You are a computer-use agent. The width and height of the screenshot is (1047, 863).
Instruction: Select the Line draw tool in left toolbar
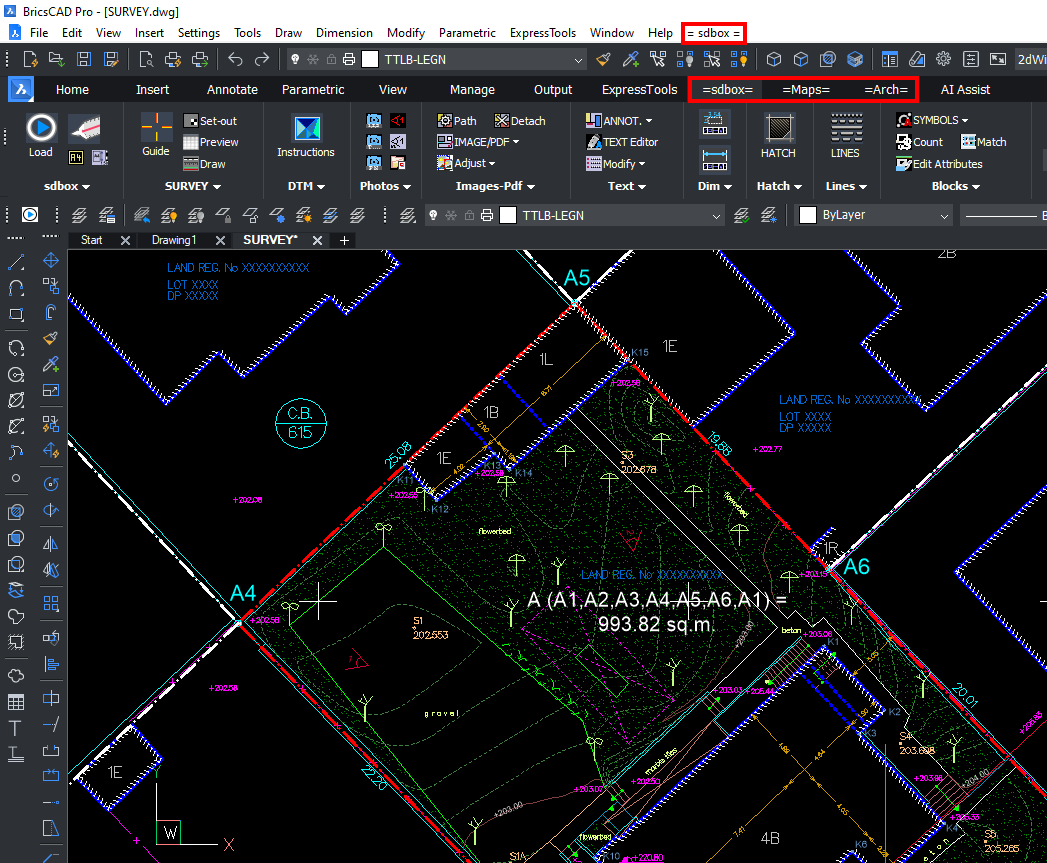tap(16, 261)
